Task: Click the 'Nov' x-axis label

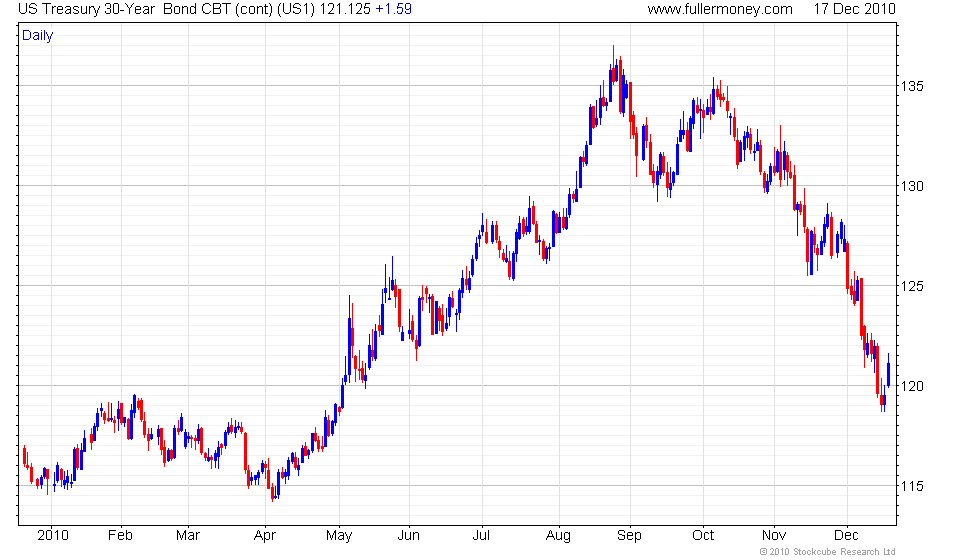Action: pos(774,536)
